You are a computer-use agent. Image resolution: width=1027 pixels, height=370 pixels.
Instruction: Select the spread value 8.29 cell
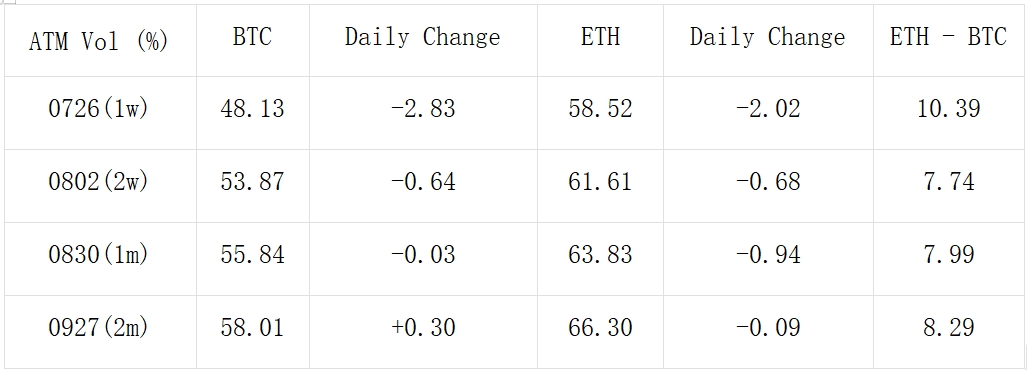pyautogui.click(x=949, y=331)
